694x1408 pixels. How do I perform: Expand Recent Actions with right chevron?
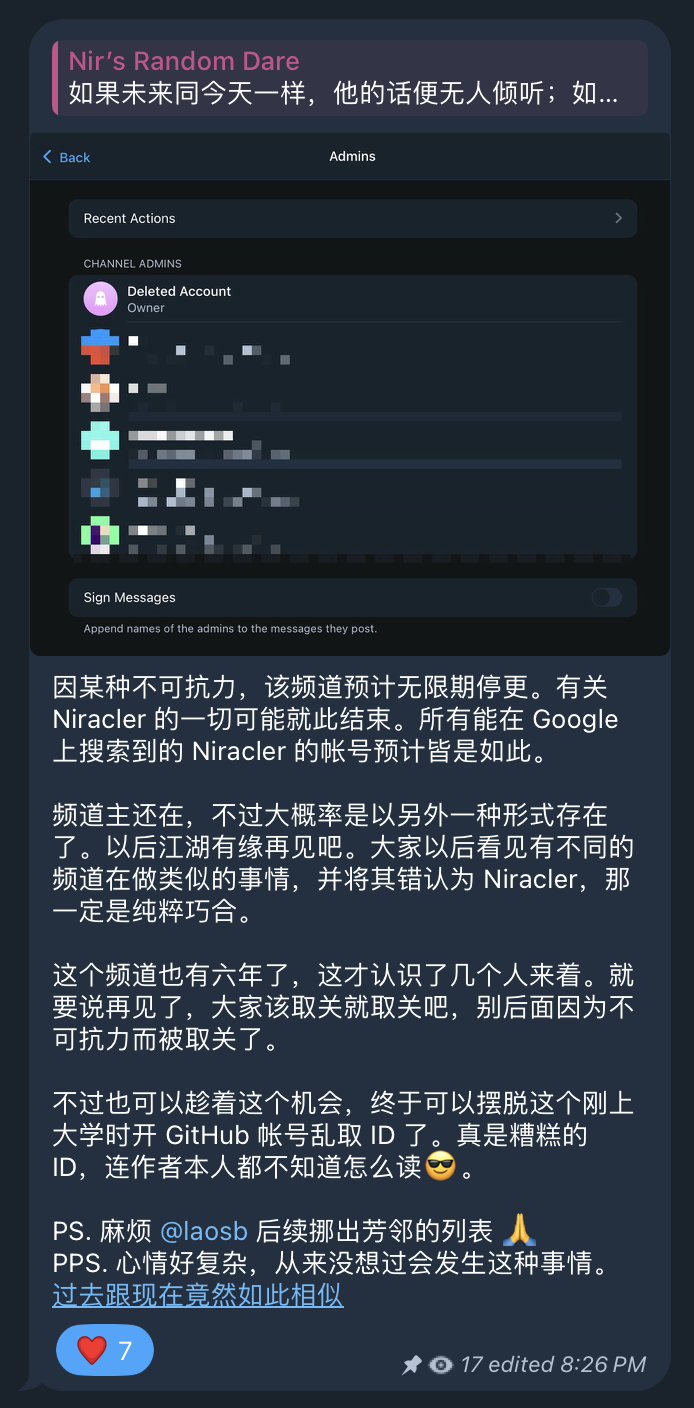tap(618, 218)
